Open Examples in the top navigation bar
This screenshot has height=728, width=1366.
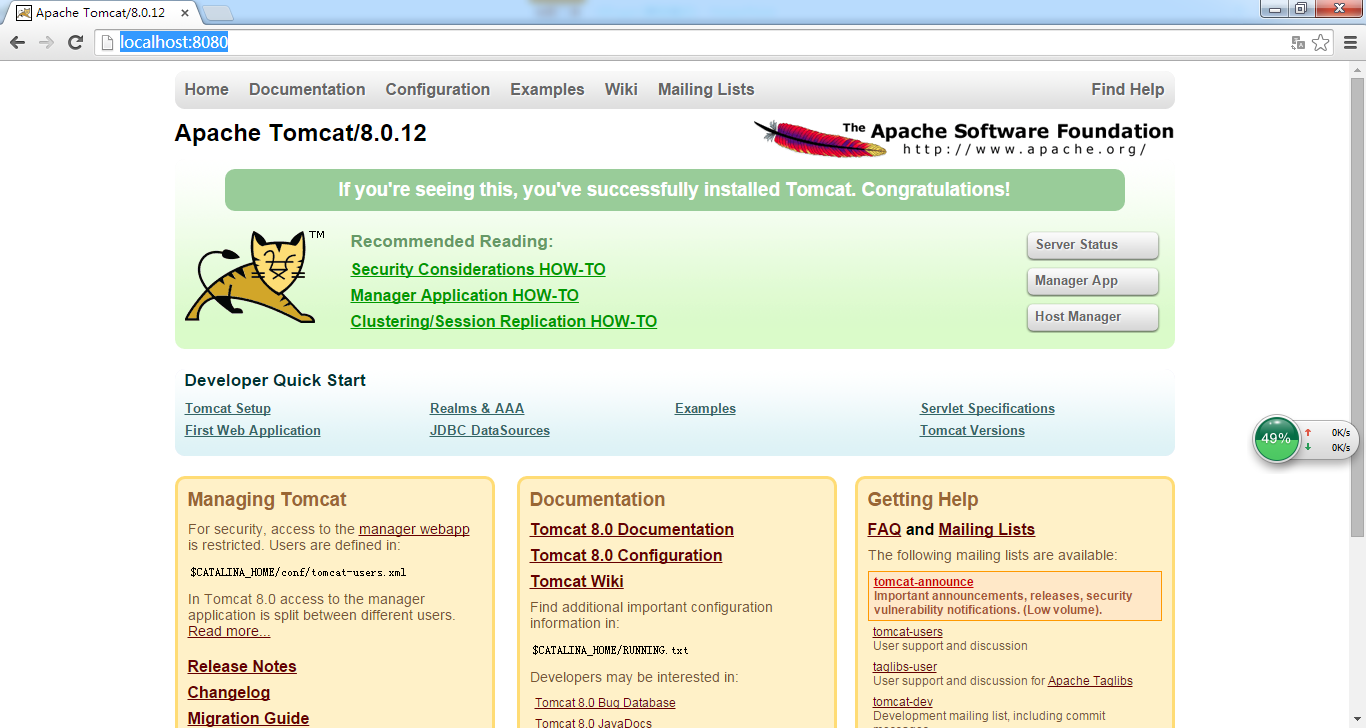pos(547,89)
